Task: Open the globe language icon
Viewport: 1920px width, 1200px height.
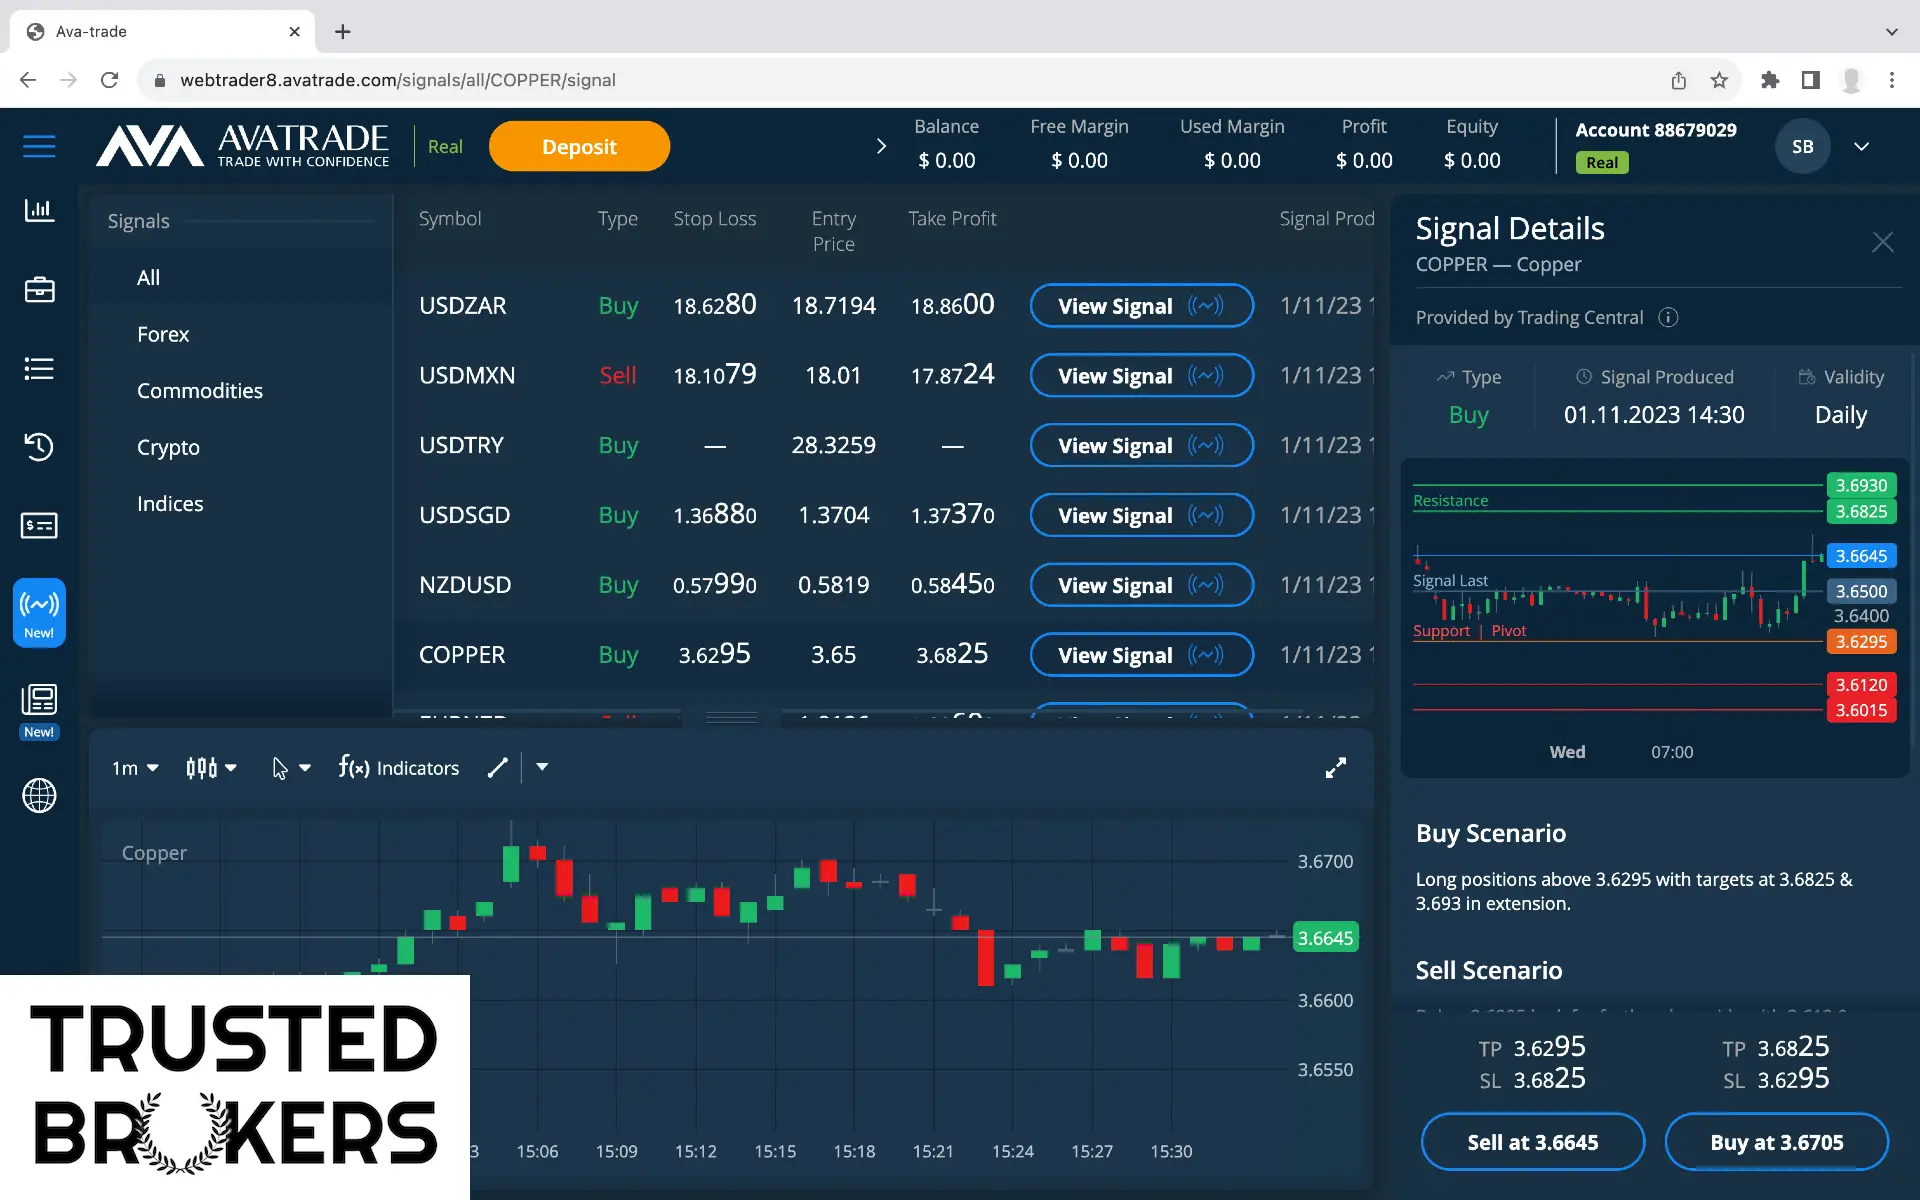Action: (39, 796)
